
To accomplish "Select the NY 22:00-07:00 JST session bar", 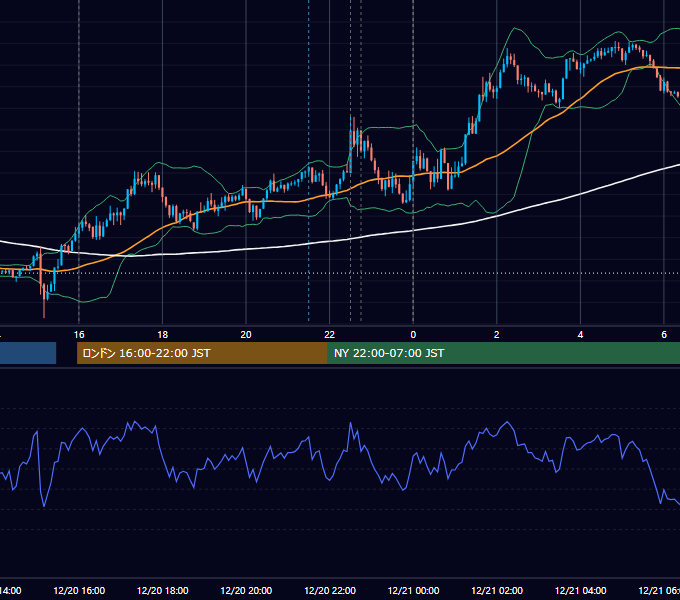I will pyautogui.click(x=503, y=353).
